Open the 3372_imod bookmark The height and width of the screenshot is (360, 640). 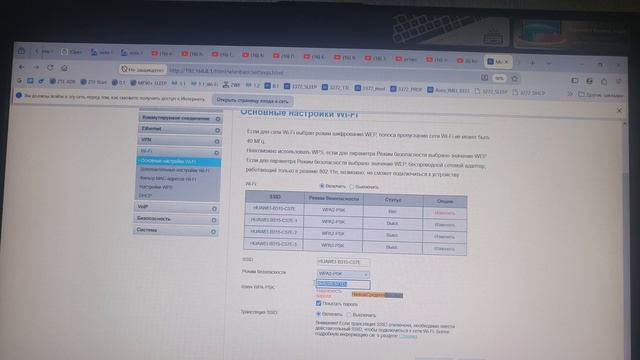click(370, 88)
